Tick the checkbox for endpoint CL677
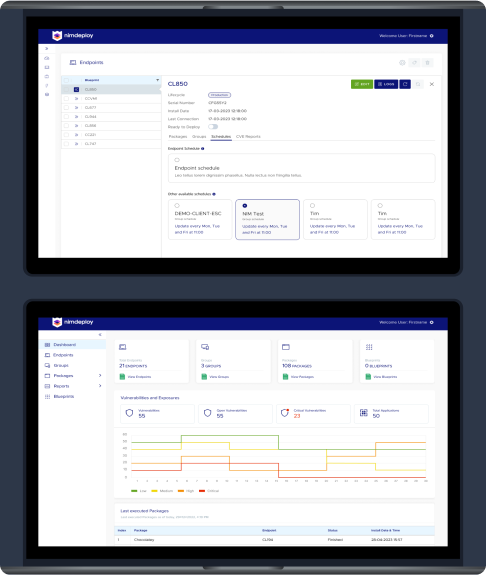This screenshot has width=486, height=575. [x=66, y=108]
